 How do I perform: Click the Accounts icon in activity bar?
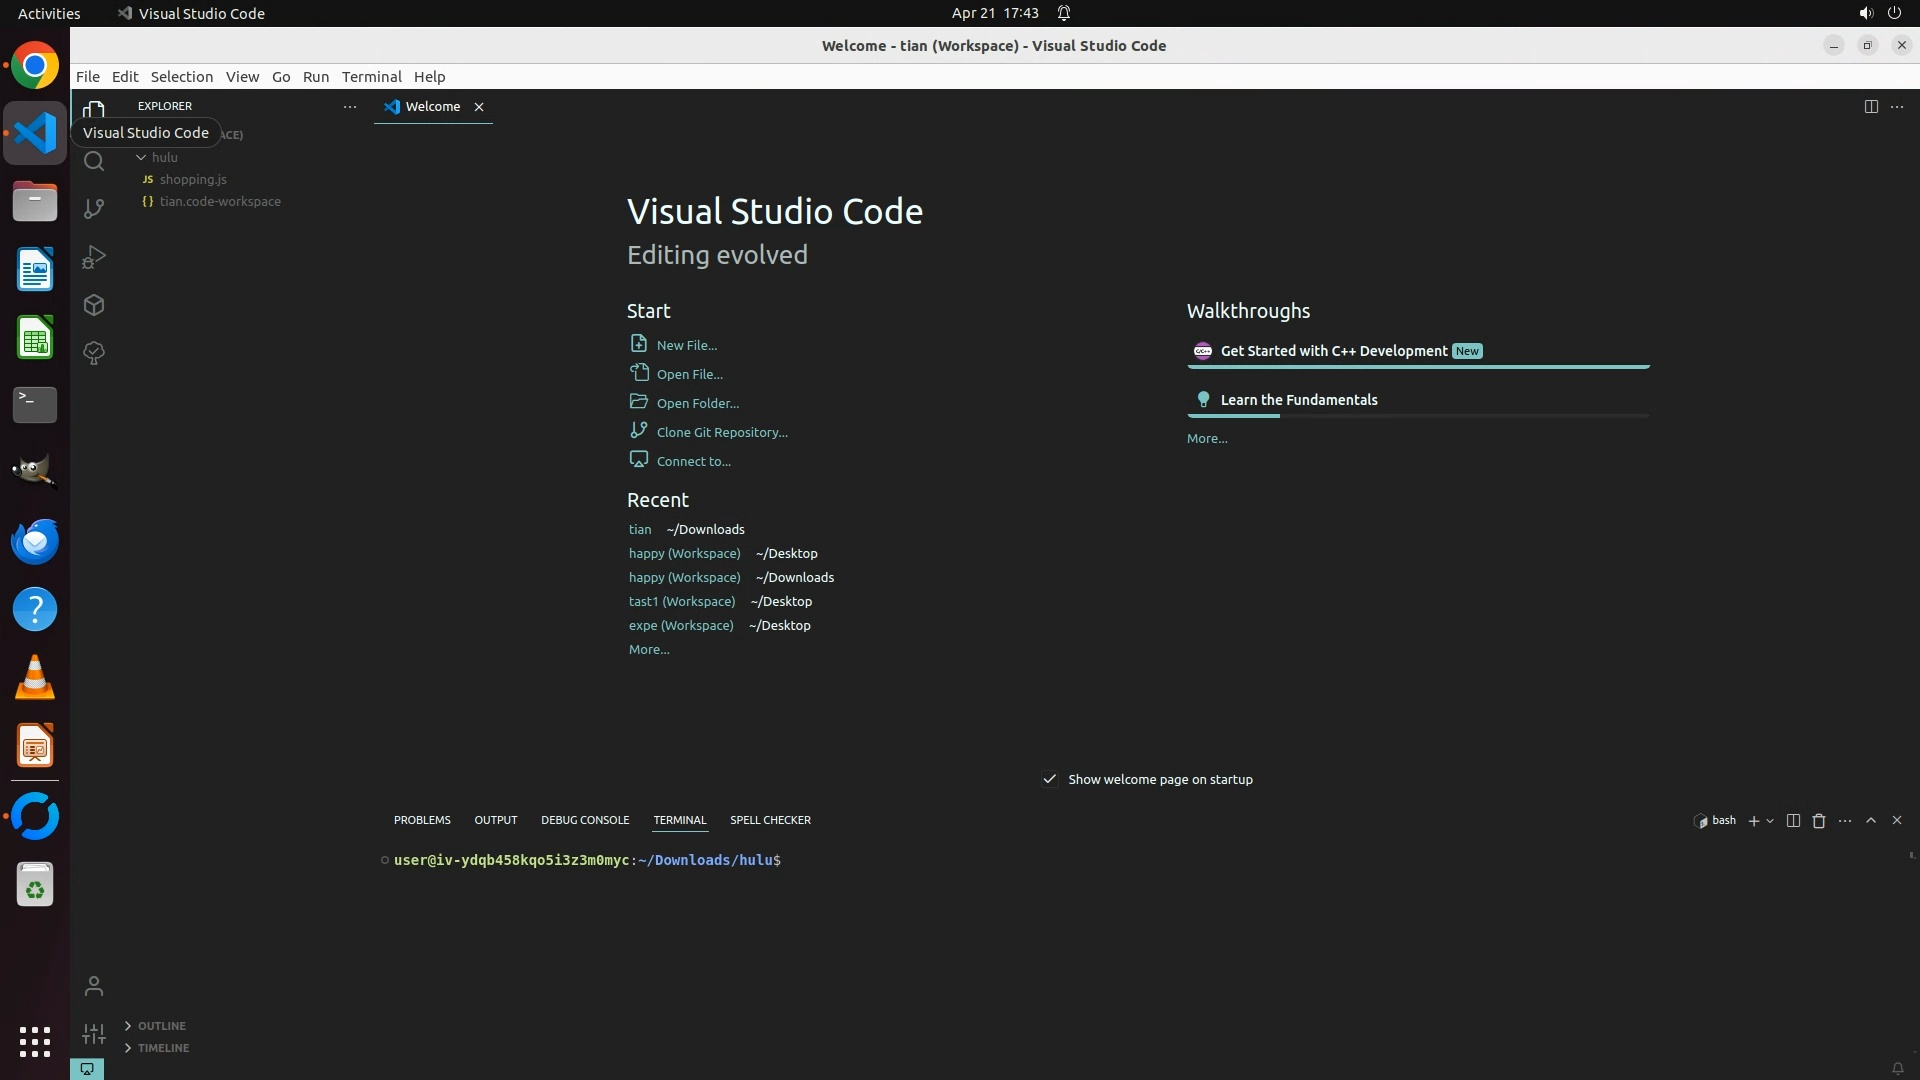[94, 986]
